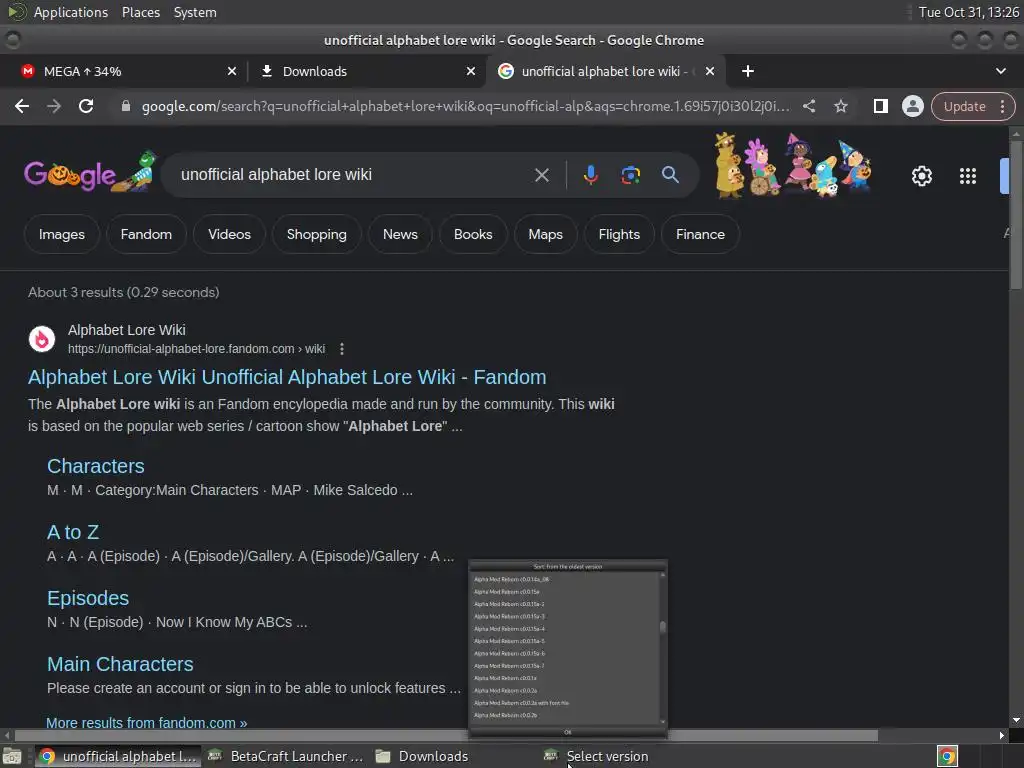Image resolution: width=1024 pixels, height=768 pixels.
Task: Filter results by Shopping
Action: tap(317, 234)
